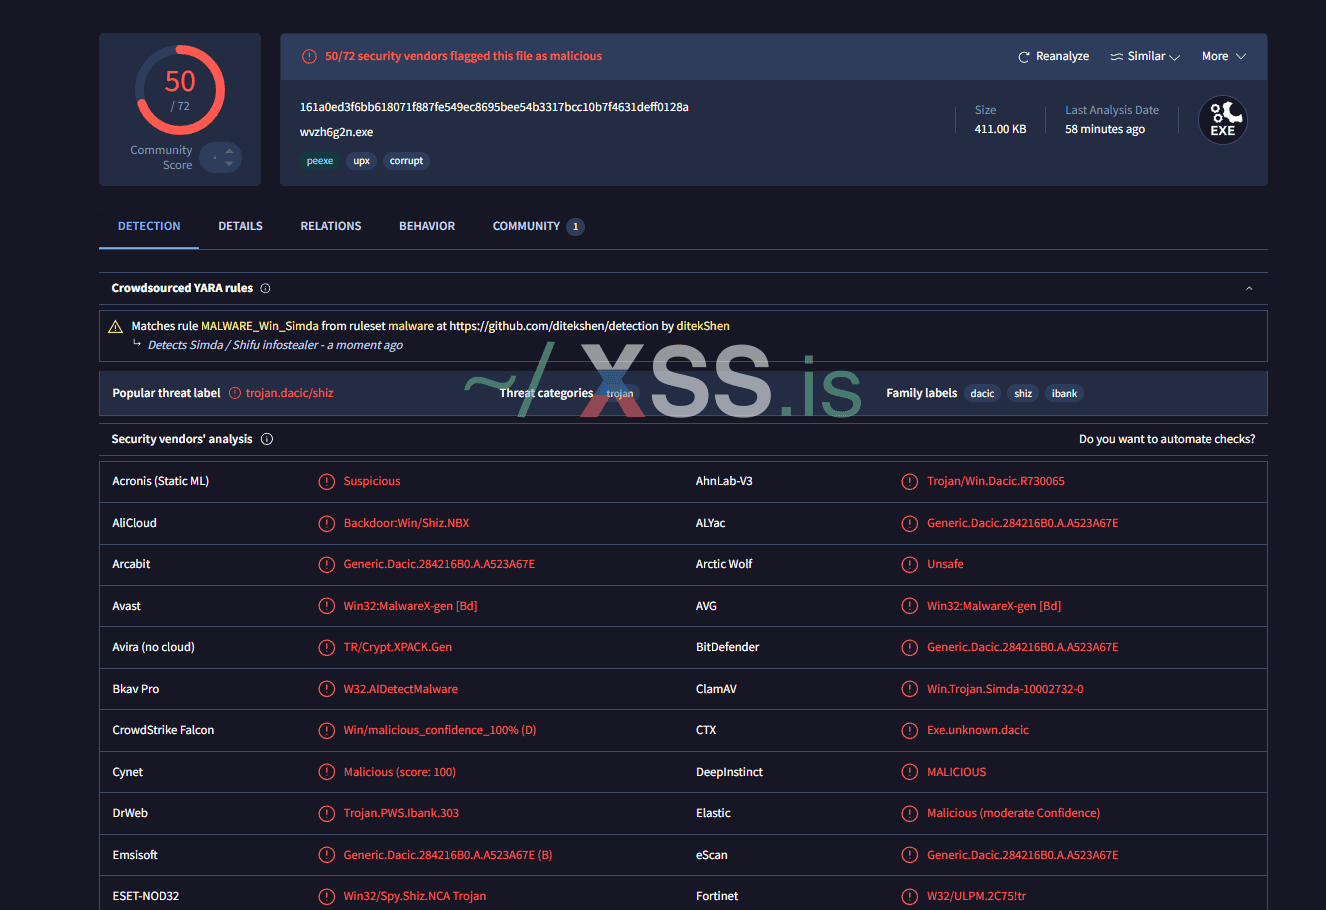
Task: Click the YARA rule warning triangle icon
Action: pos(116,327)
